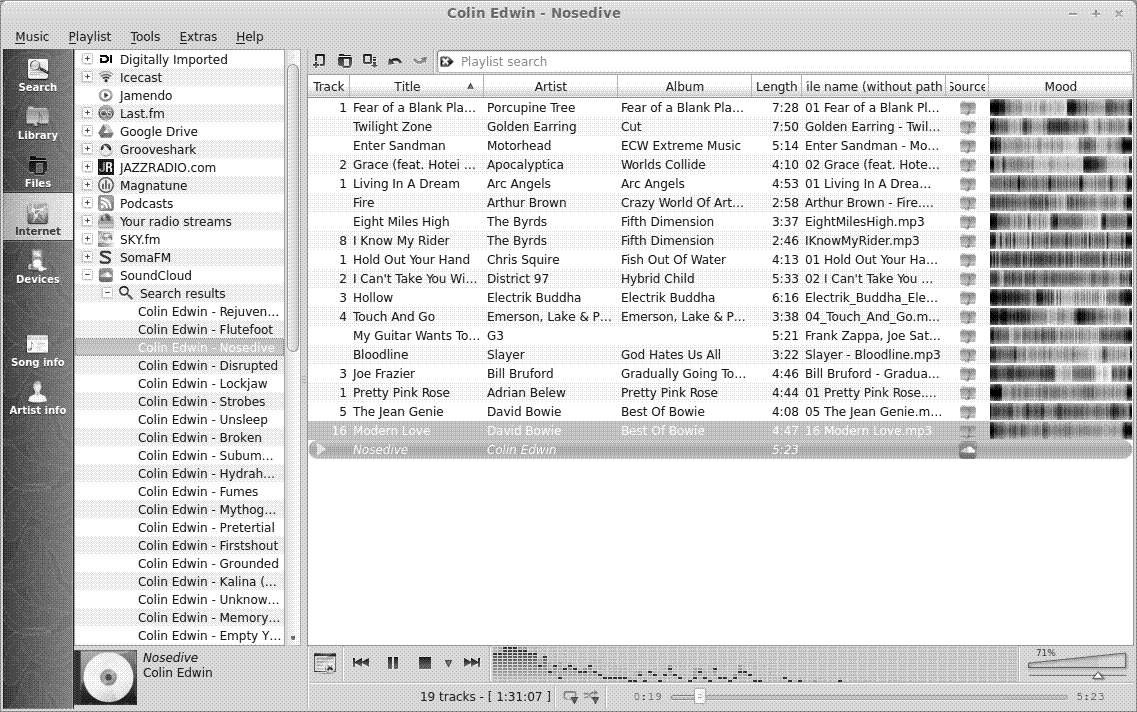The width and height of the screenshot is (1137, 712).
Task: Expand the Icecast tree node
Action: 87,77
